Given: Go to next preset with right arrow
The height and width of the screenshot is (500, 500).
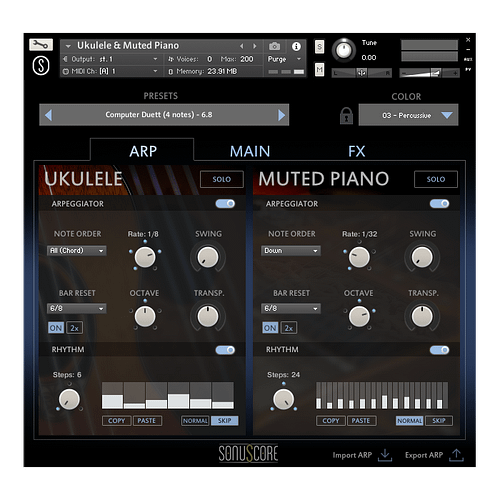Looking at the screenshot, I should 281,115.
